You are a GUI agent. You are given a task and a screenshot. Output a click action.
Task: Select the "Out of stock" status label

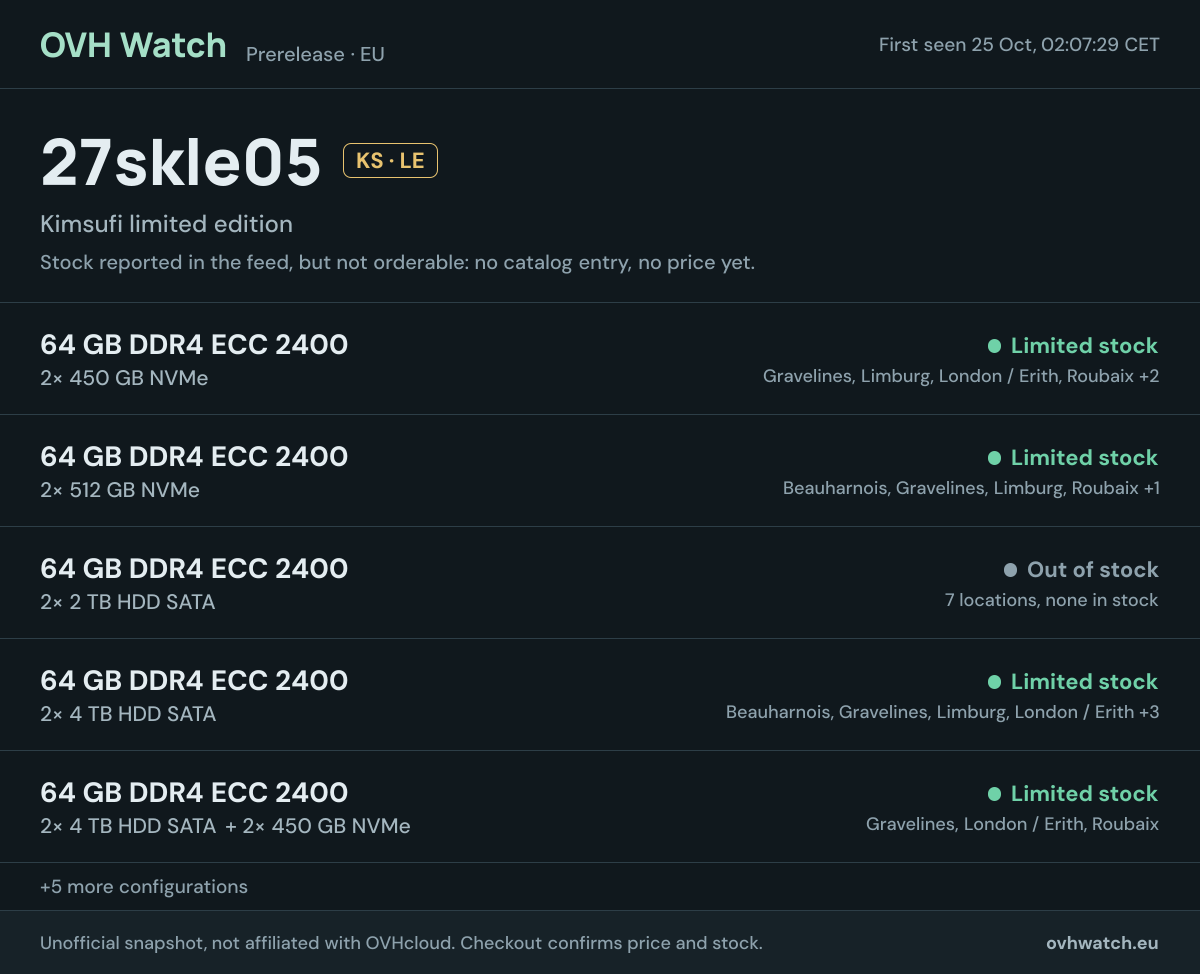pos(1081,570)
